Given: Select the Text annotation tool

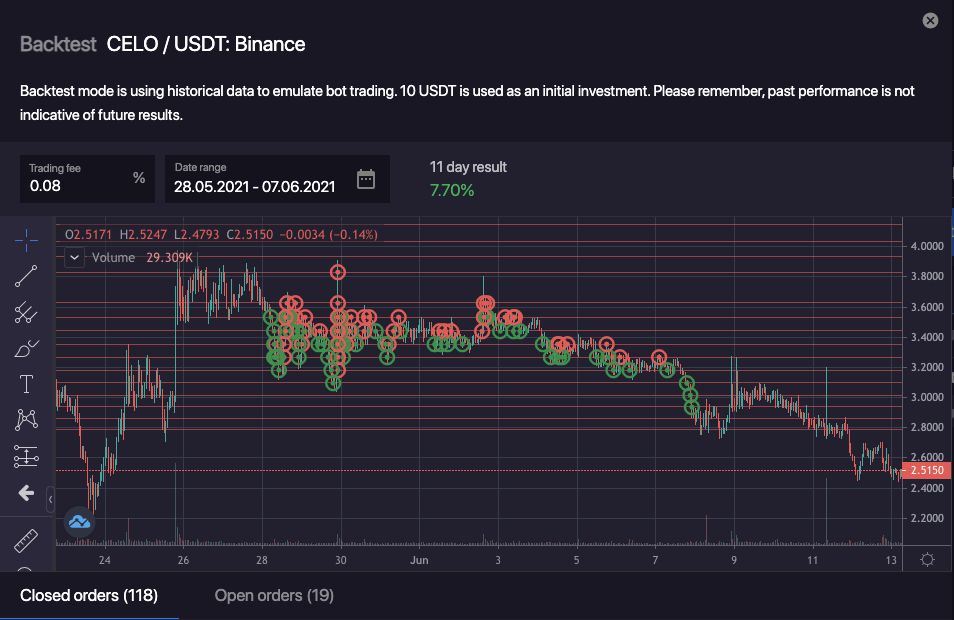Looking at the screenshot, I should click(26, 384).
